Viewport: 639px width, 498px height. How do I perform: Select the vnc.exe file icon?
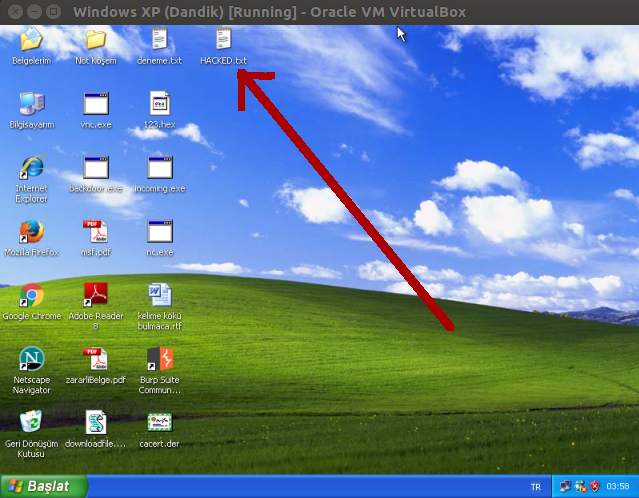pyautogui.click(x=95, y=104)
